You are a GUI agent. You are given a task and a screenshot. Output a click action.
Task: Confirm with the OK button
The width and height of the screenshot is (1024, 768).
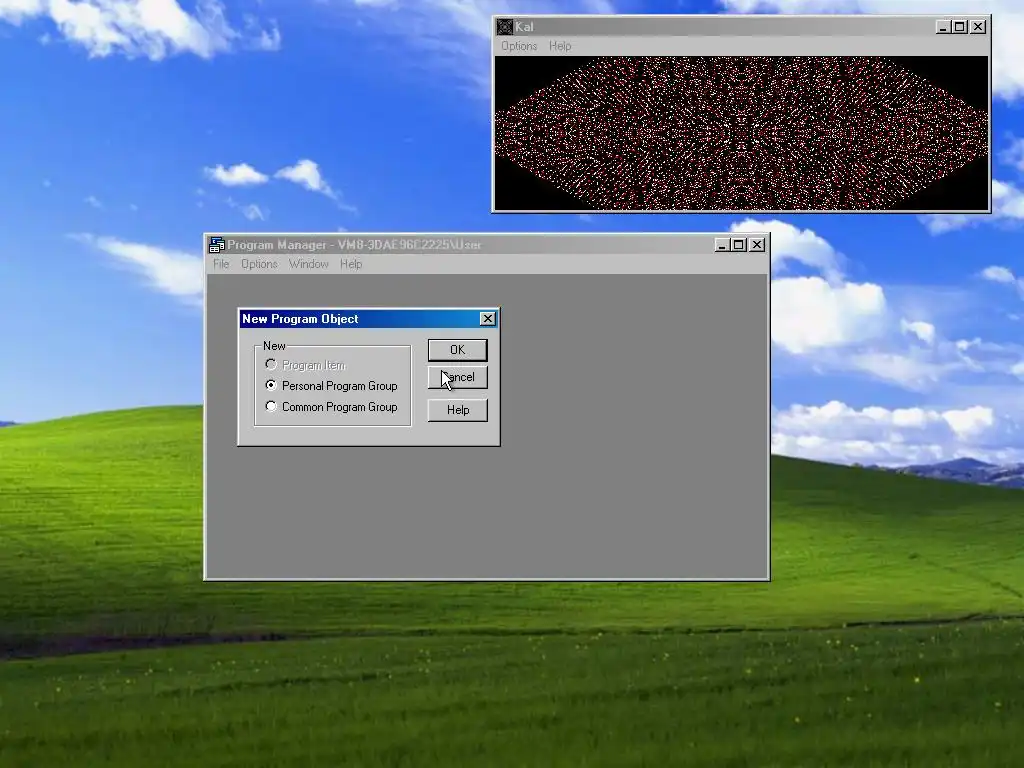click(x=457, y=350)
